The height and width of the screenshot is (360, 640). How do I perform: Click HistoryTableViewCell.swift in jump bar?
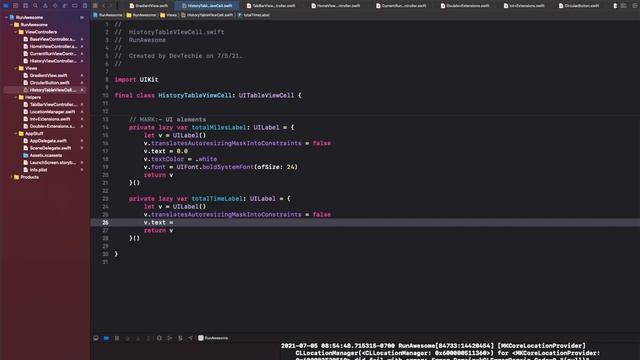(207, 15)
